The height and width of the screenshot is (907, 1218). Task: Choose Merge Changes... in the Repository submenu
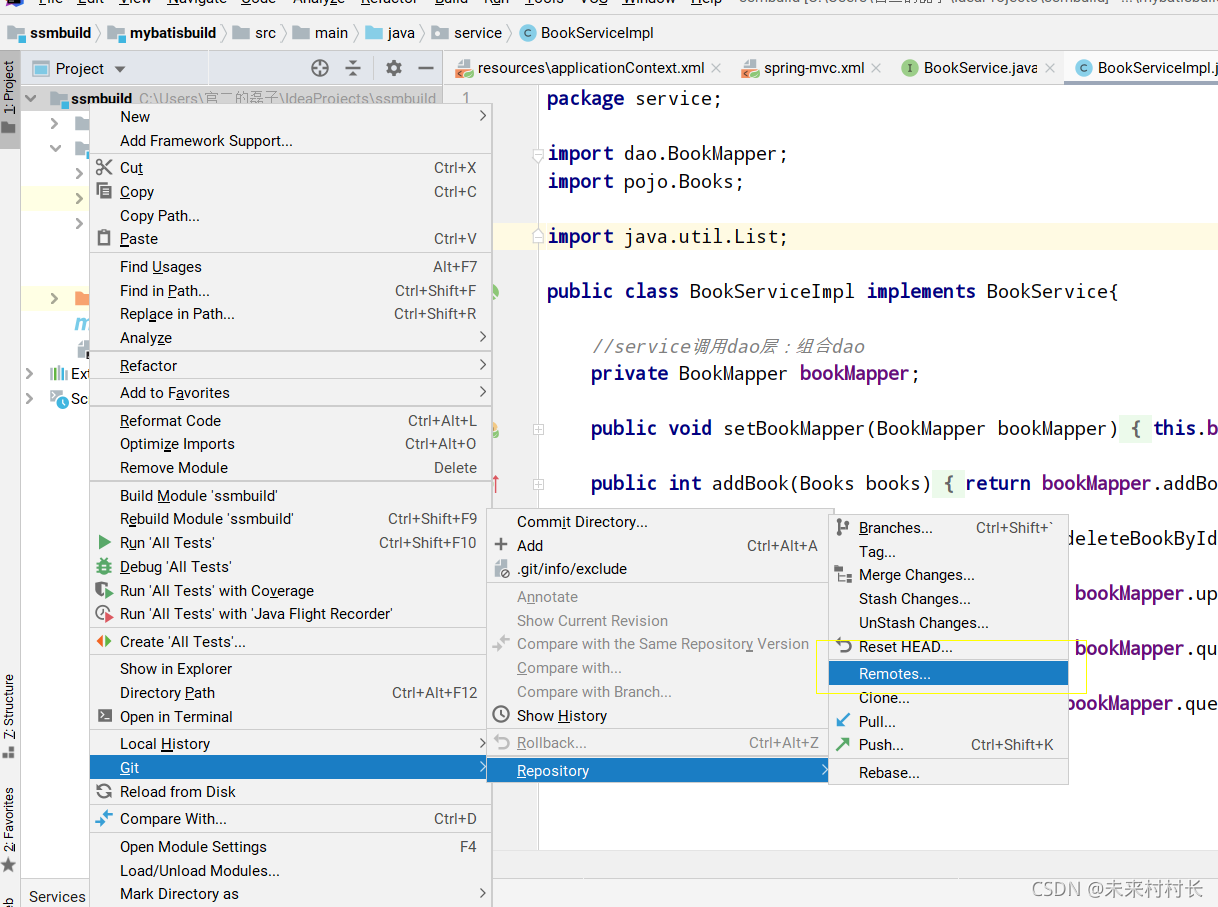[949, 575]
